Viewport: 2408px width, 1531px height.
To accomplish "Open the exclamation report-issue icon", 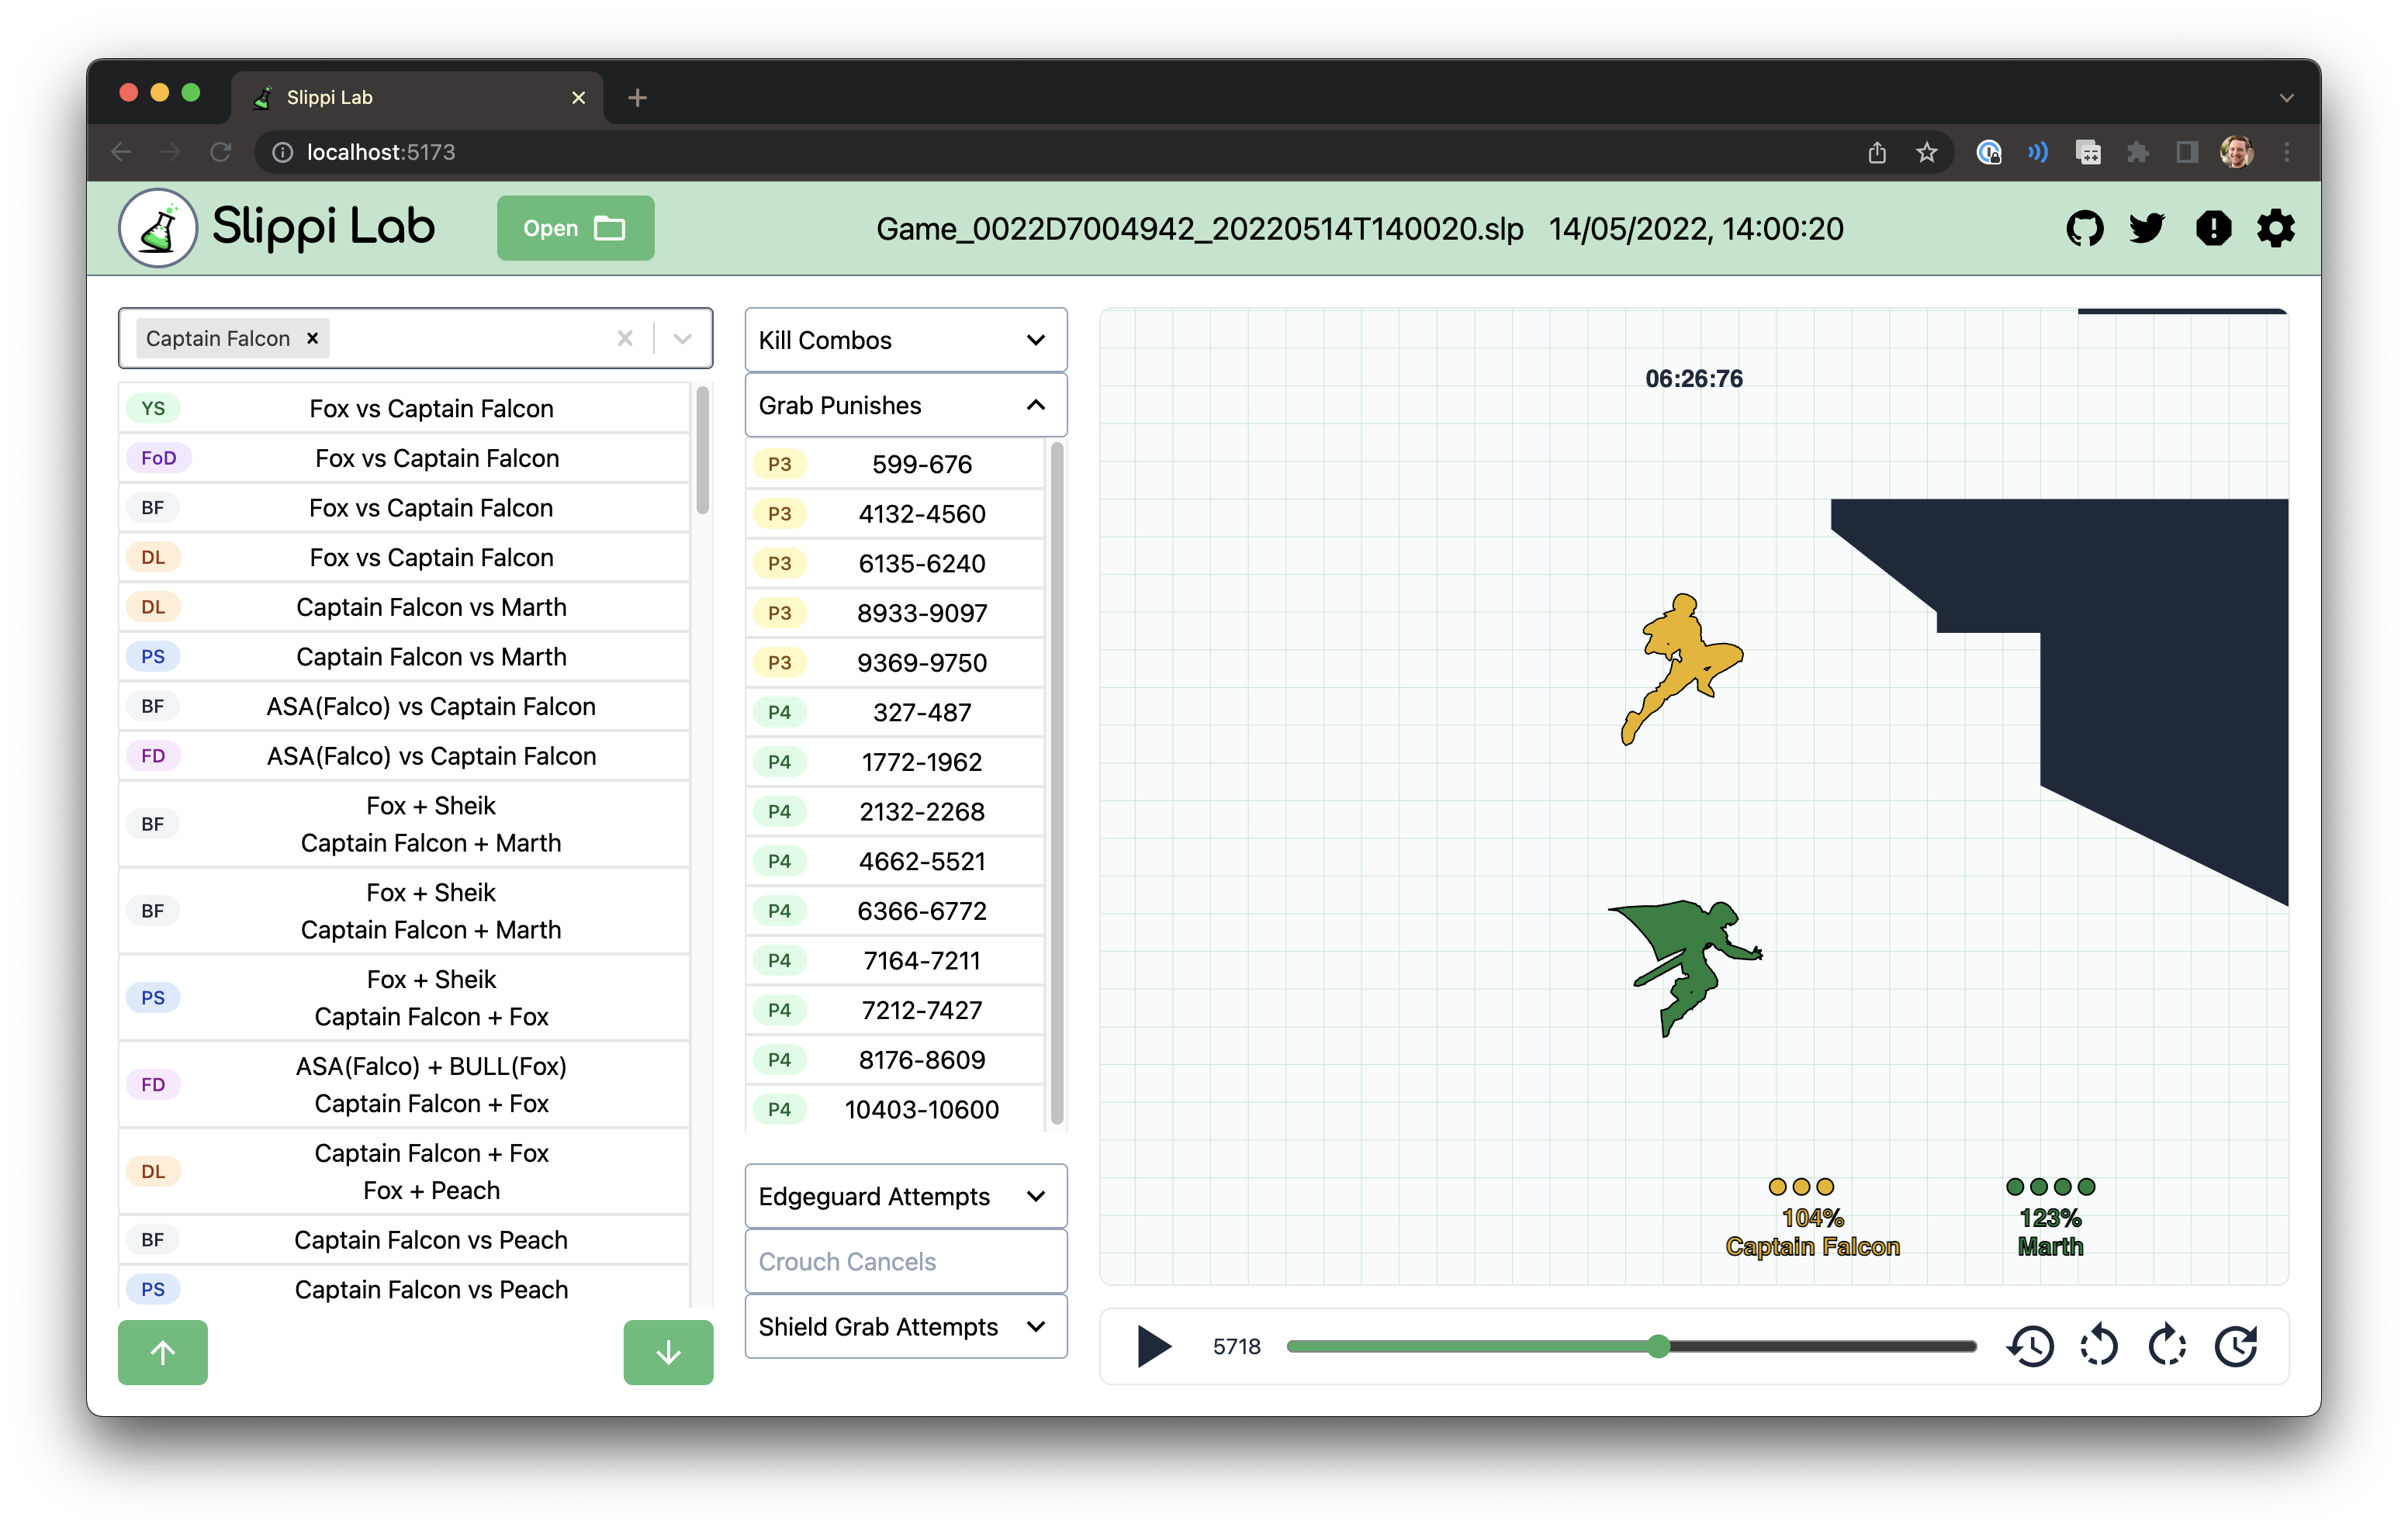I will pos(2213,229).
